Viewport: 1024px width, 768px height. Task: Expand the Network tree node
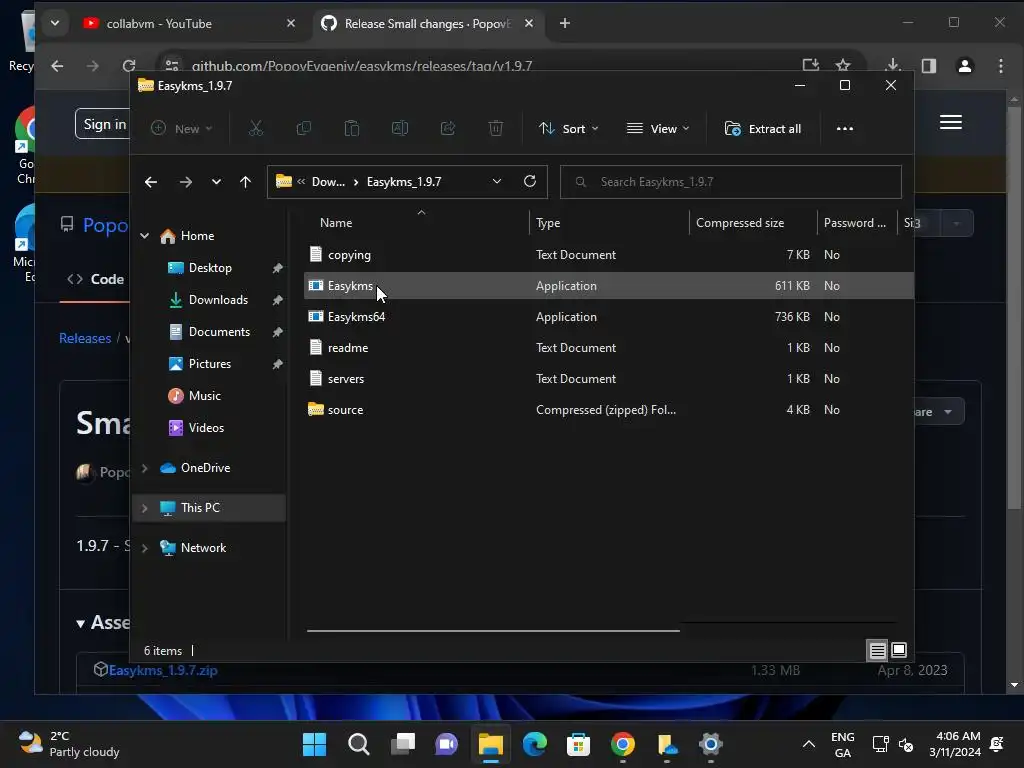144,548
